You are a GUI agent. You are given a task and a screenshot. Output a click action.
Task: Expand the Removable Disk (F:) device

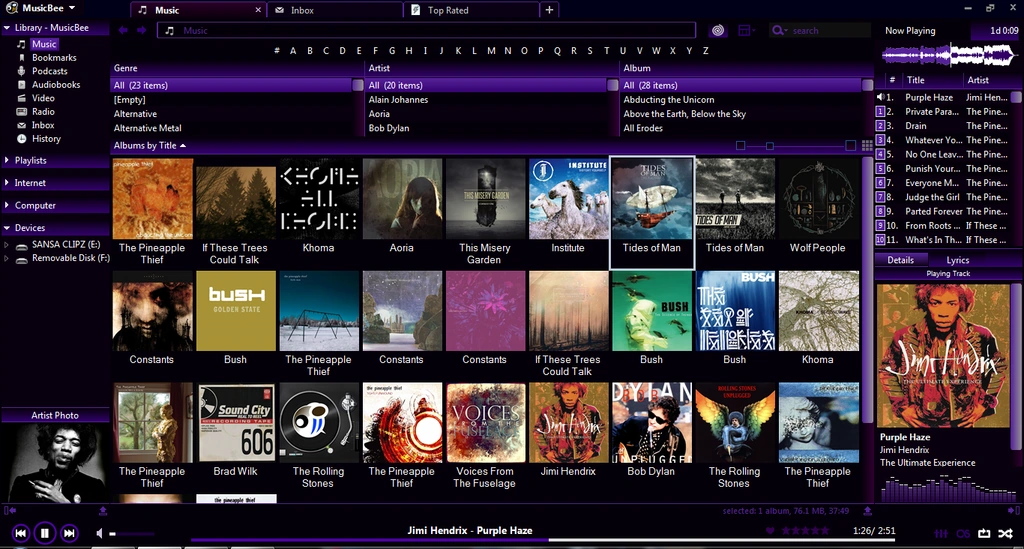point(7,259)
